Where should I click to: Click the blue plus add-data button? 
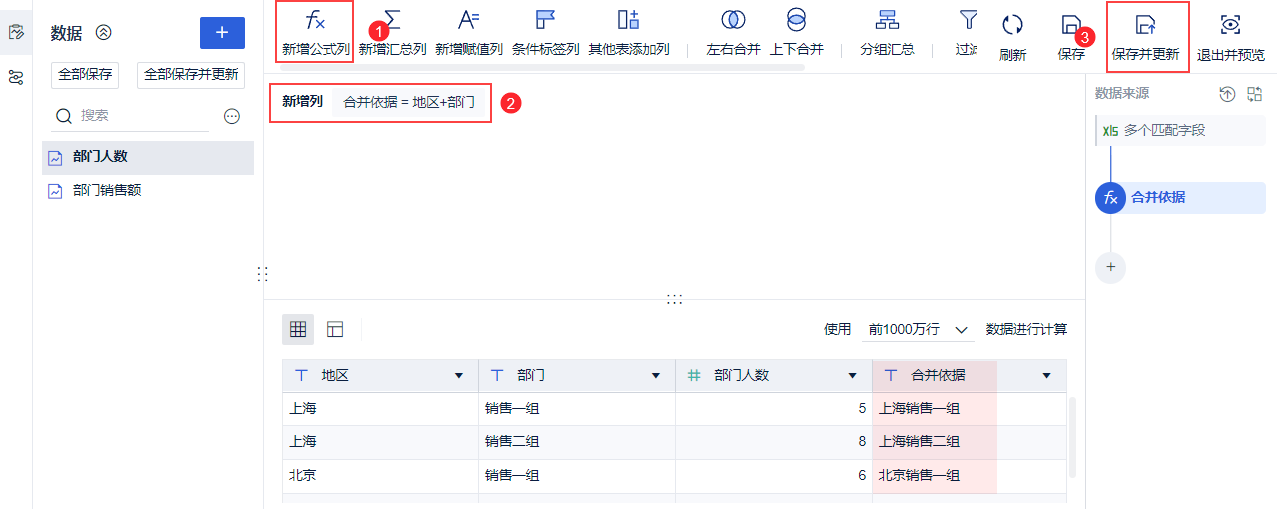pyautogui.click(x=222, y=33)
